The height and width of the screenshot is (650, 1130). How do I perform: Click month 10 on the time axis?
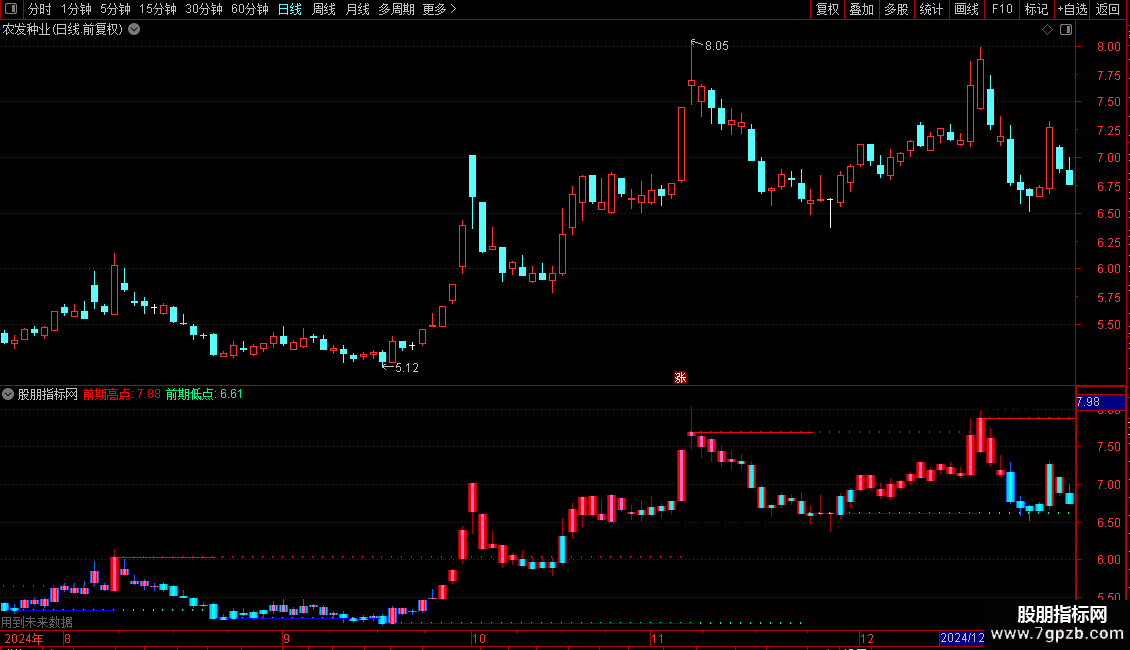[x=479, y=639]
